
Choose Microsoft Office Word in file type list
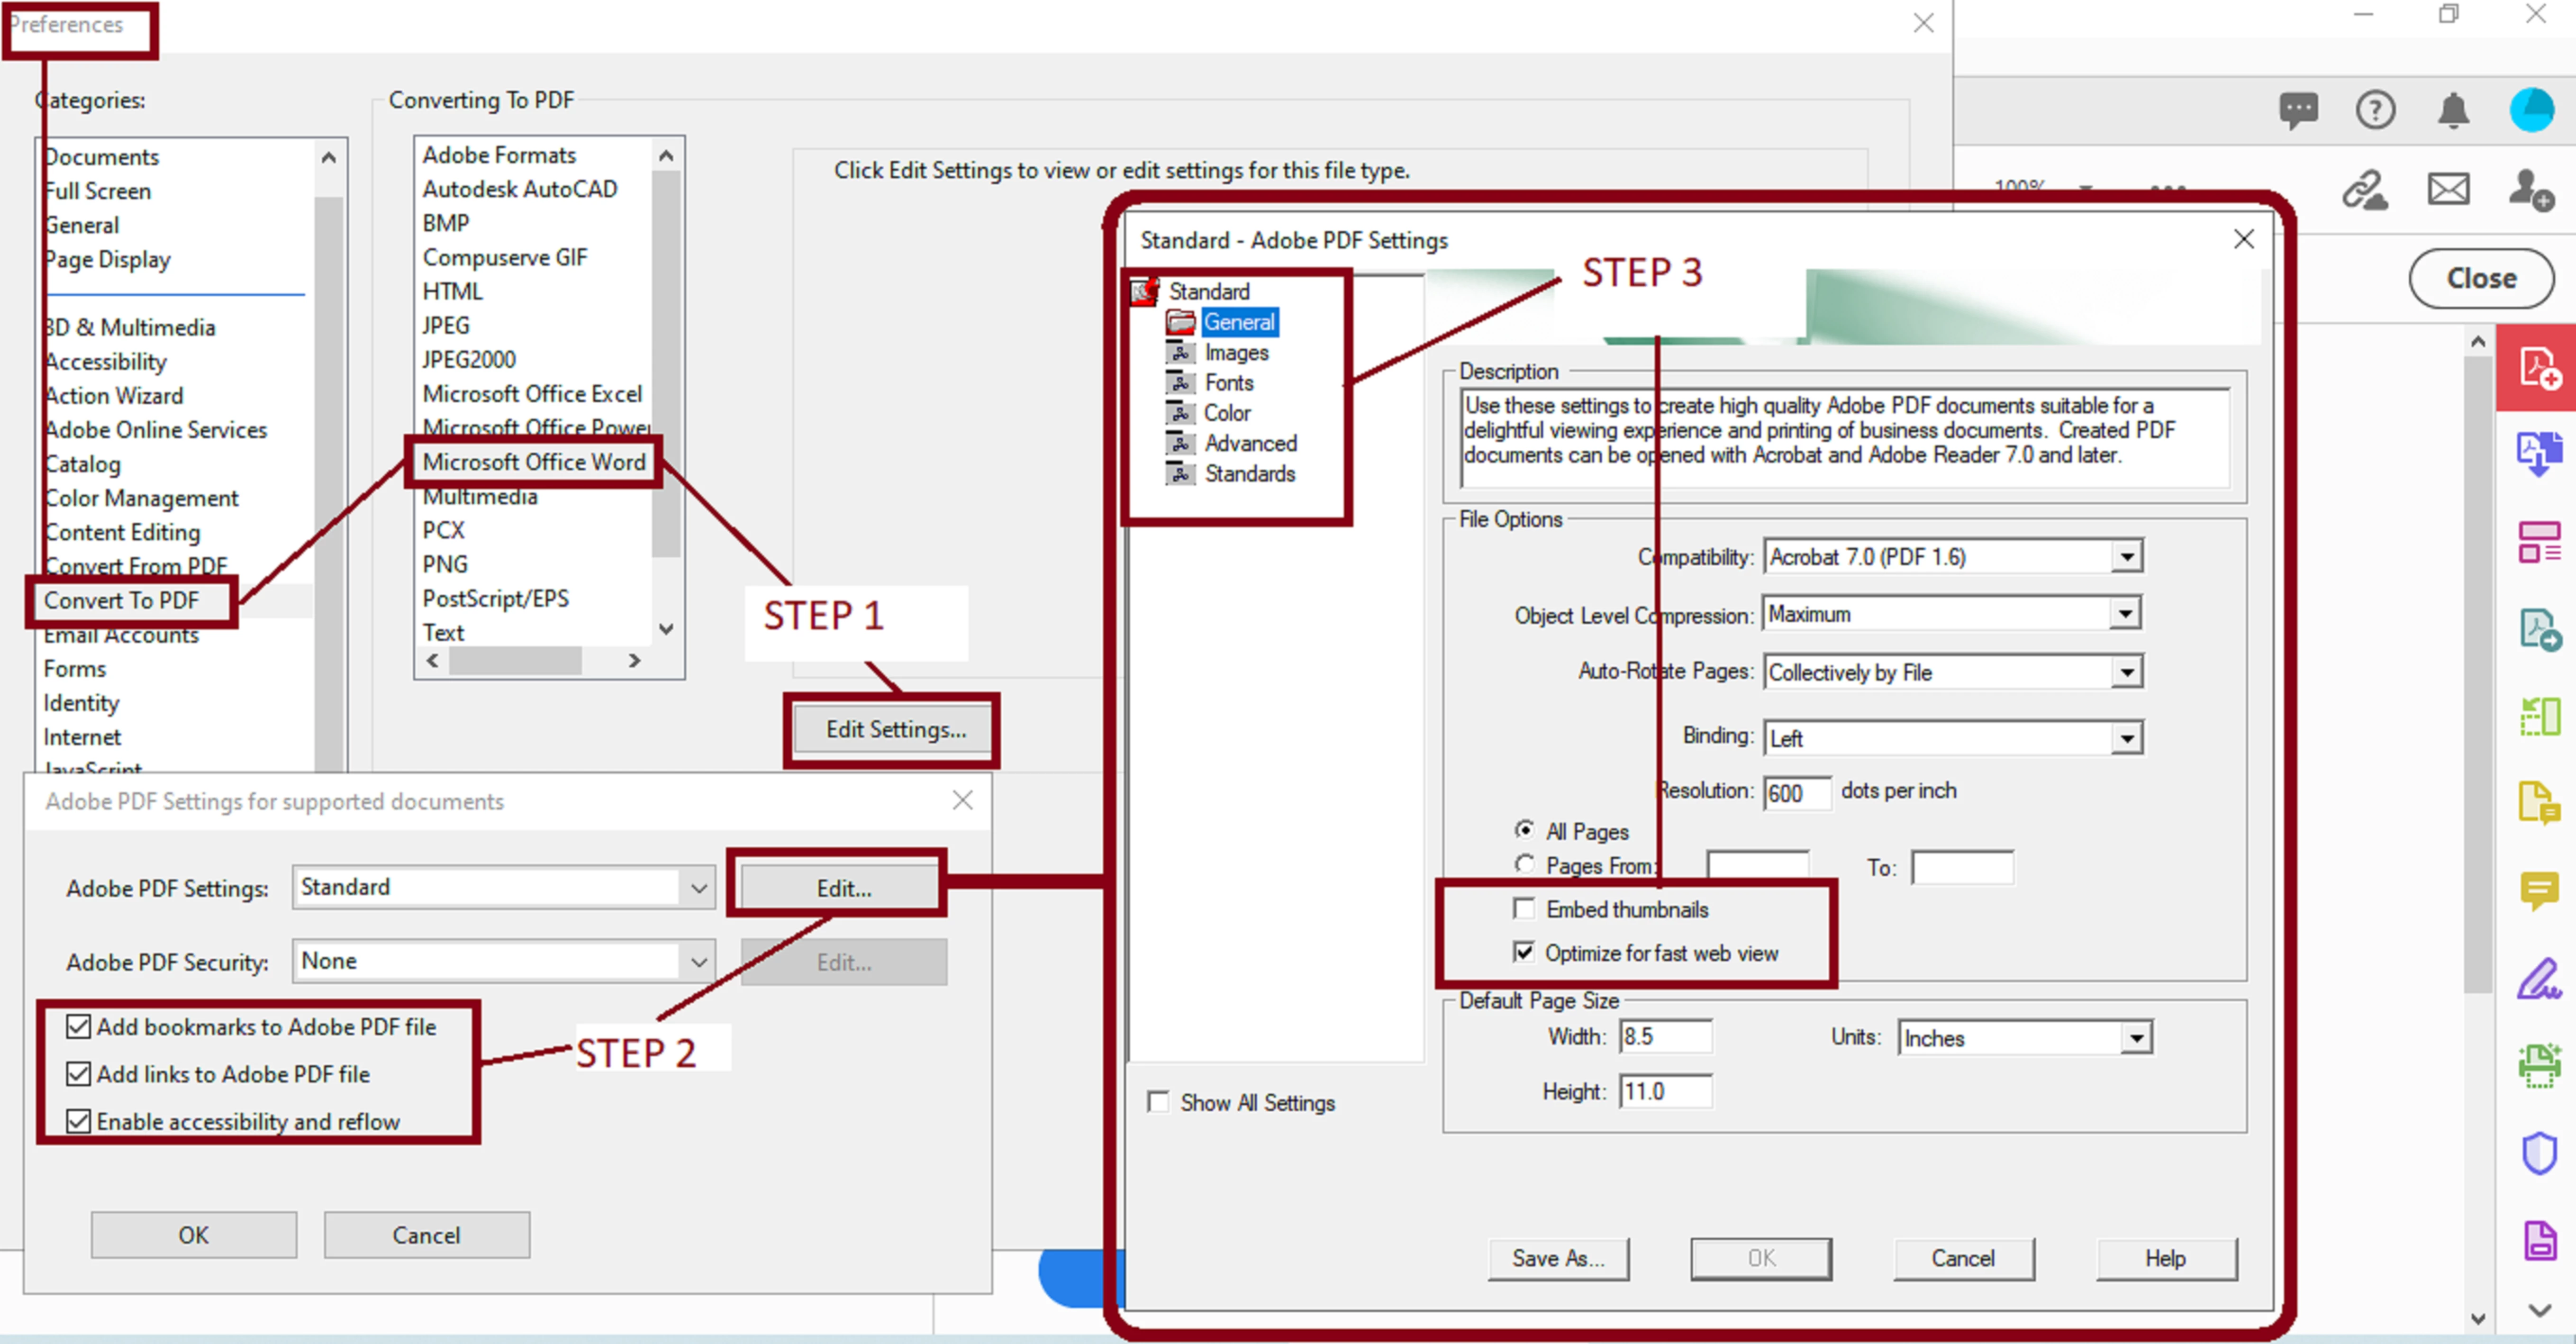(x=533, y=462)
